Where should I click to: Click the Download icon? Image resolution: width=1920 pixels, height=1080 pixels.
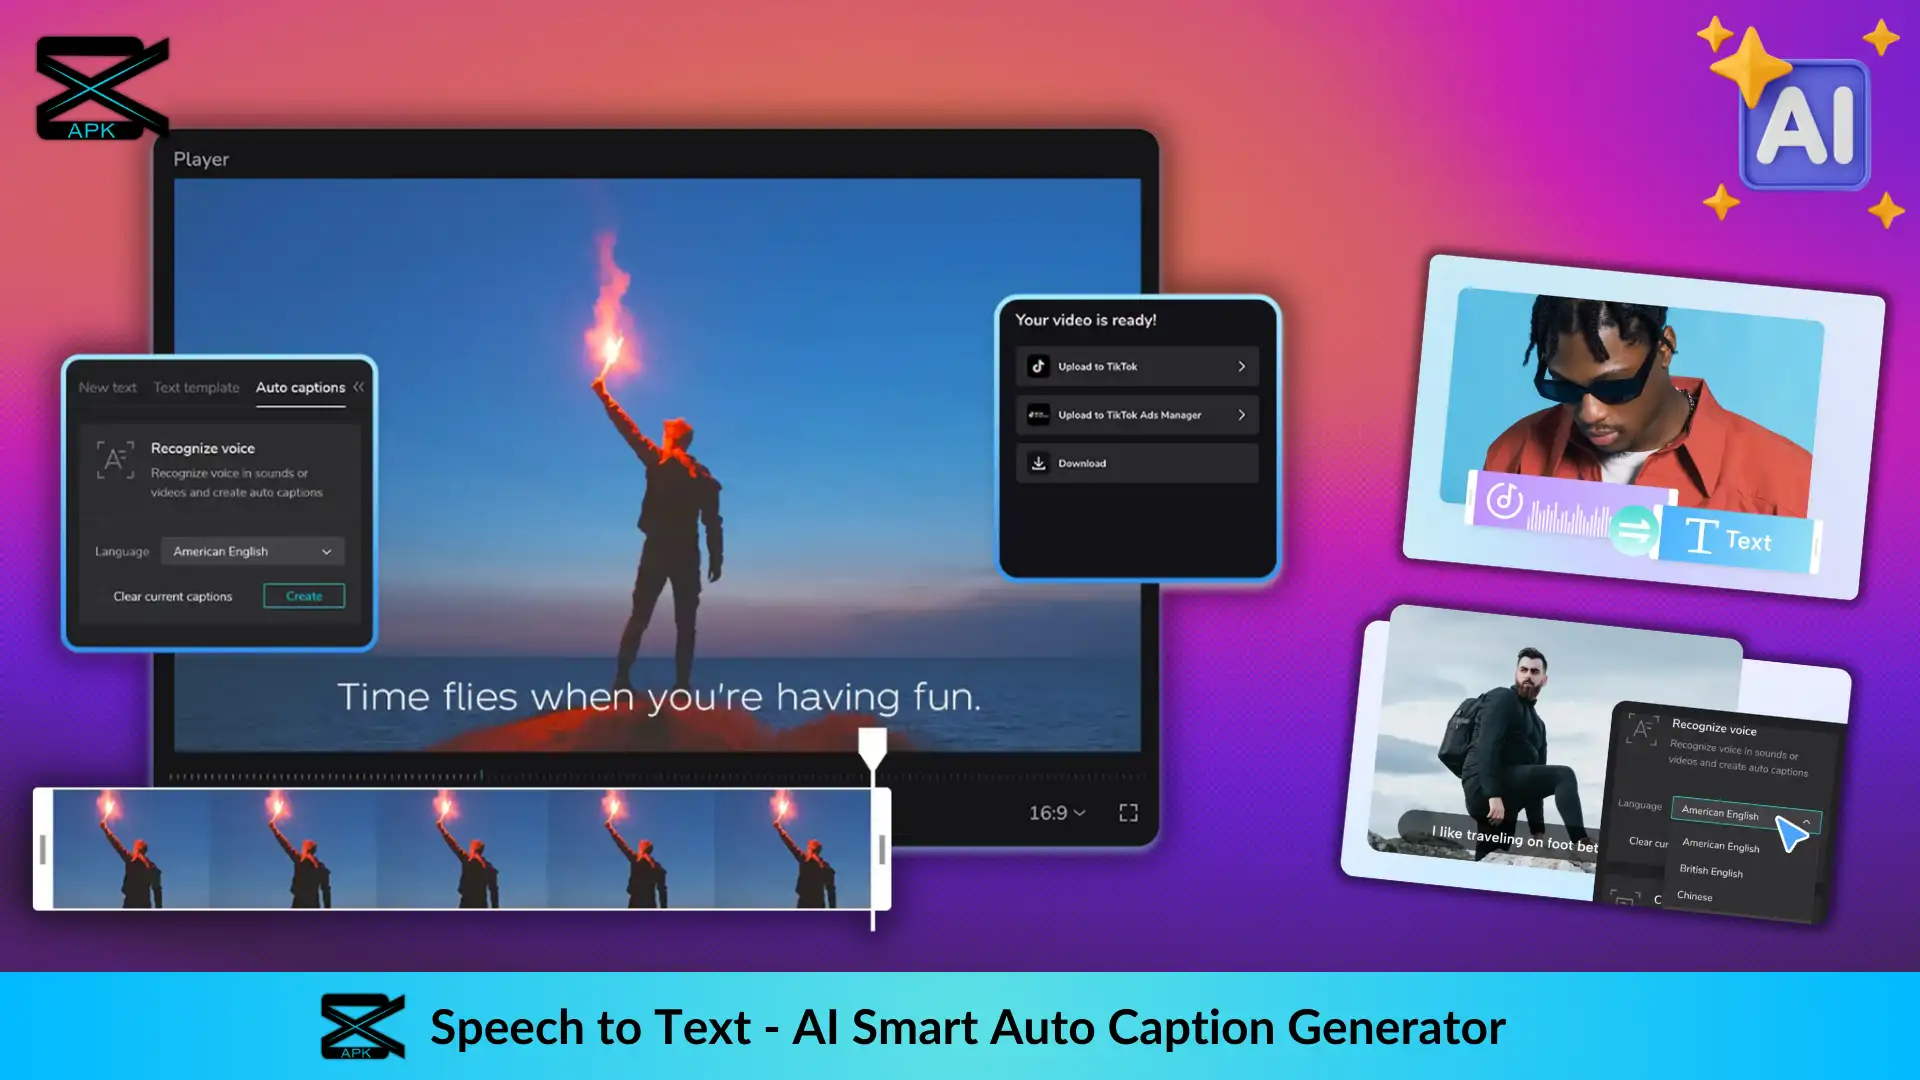coord(1038,463)
